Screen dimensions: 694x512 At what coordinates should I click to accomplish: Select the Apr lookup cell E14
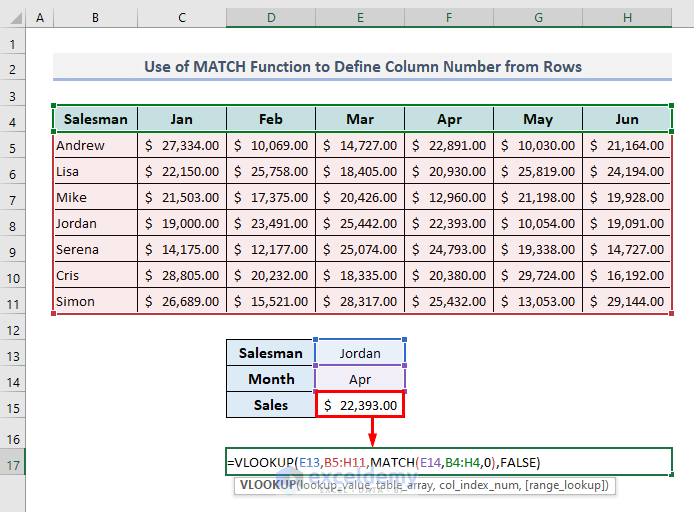pyautogui.click(x=360, y=379)
